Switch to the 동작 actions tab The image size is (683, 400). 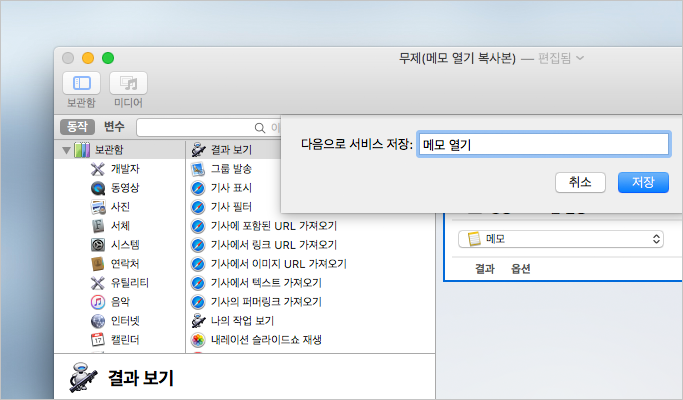tap(78, 127)
